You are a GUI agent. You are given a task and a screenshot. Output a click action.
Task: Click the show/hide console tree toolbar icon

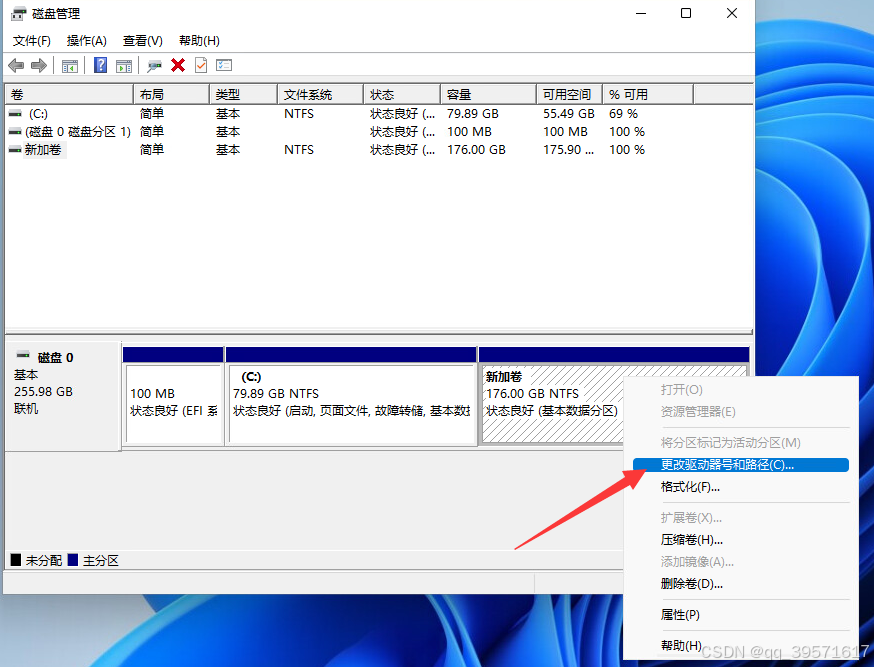click(70, 66)
